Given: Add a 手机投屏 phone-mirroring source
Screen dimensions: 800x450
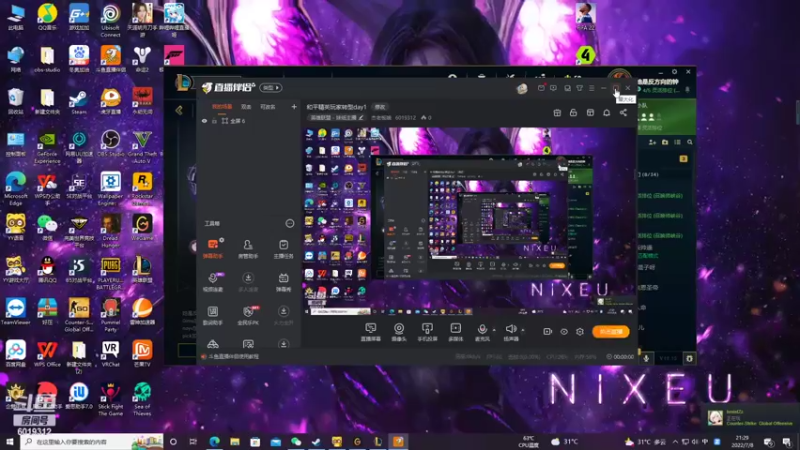Looking at the screenshot, I should [x=427, y=332].
